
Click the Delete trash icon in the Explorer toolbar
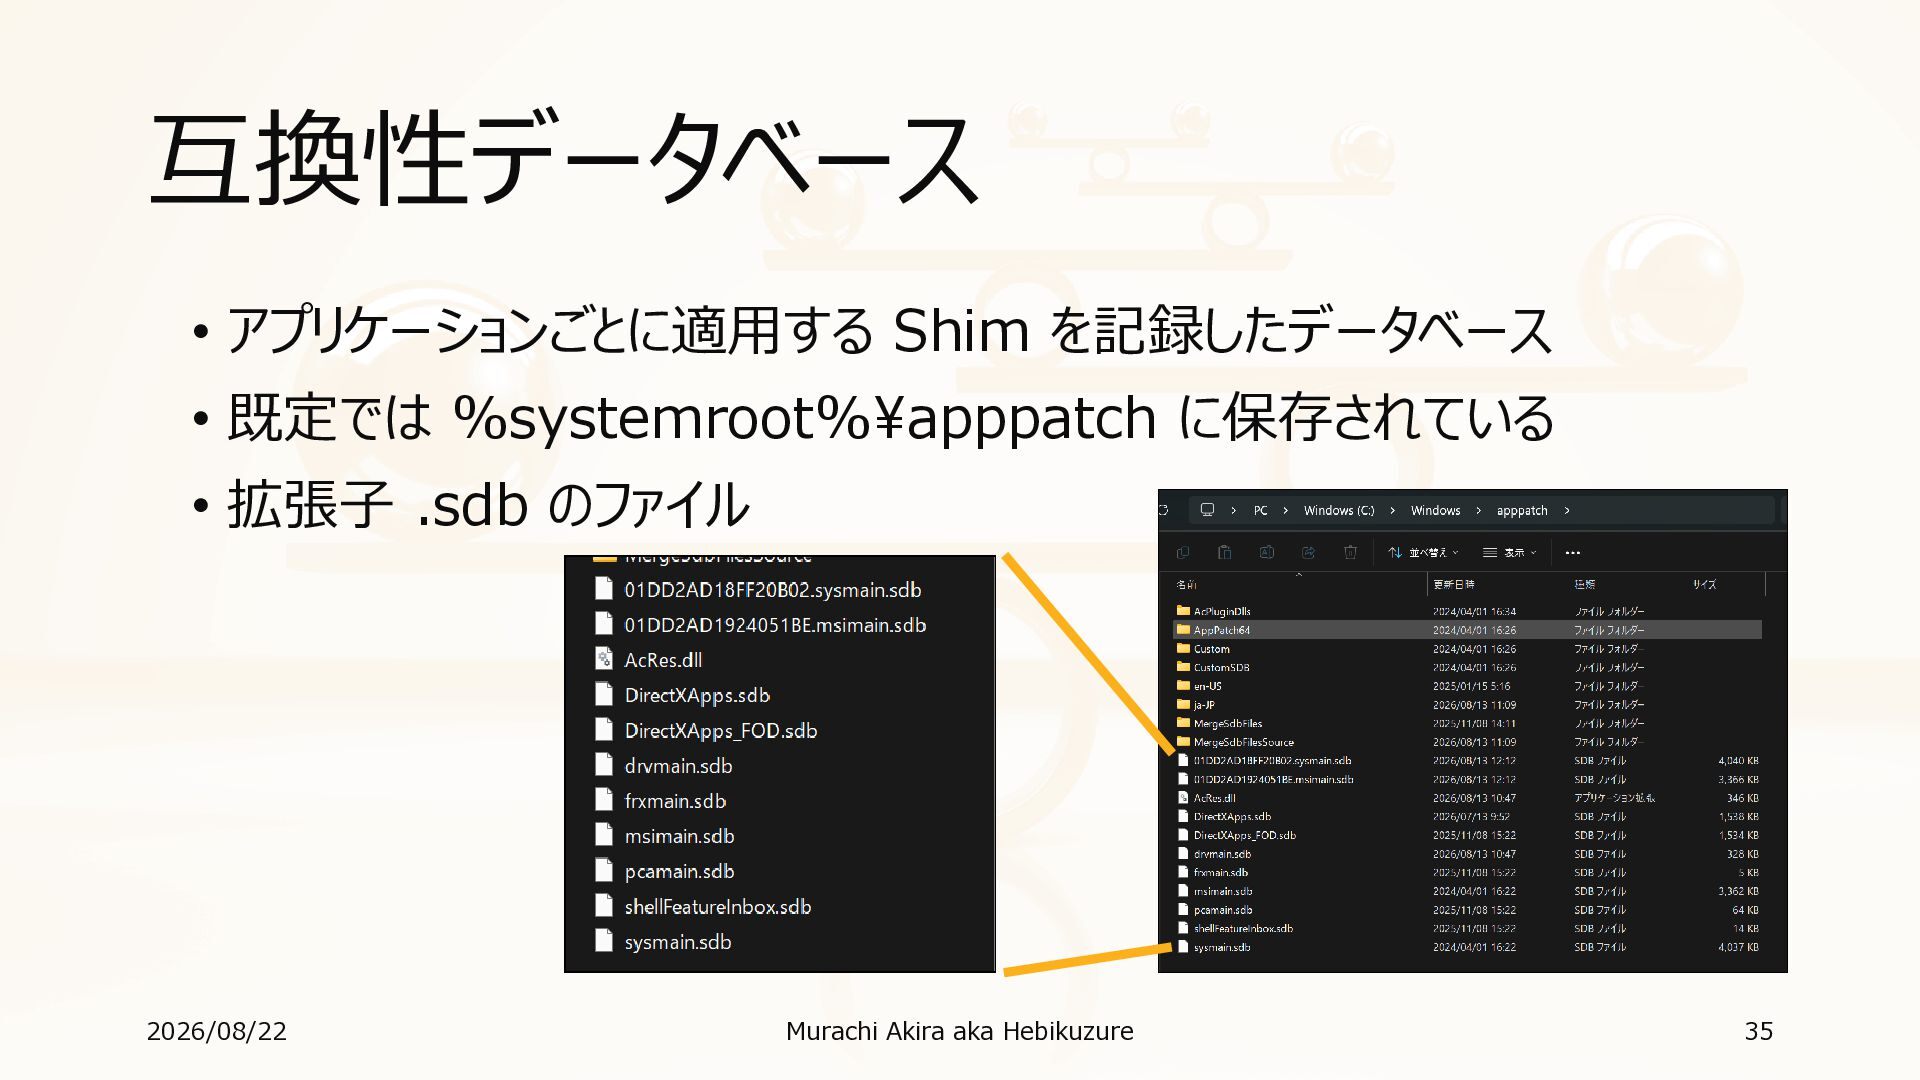[x=1350, y=552]
